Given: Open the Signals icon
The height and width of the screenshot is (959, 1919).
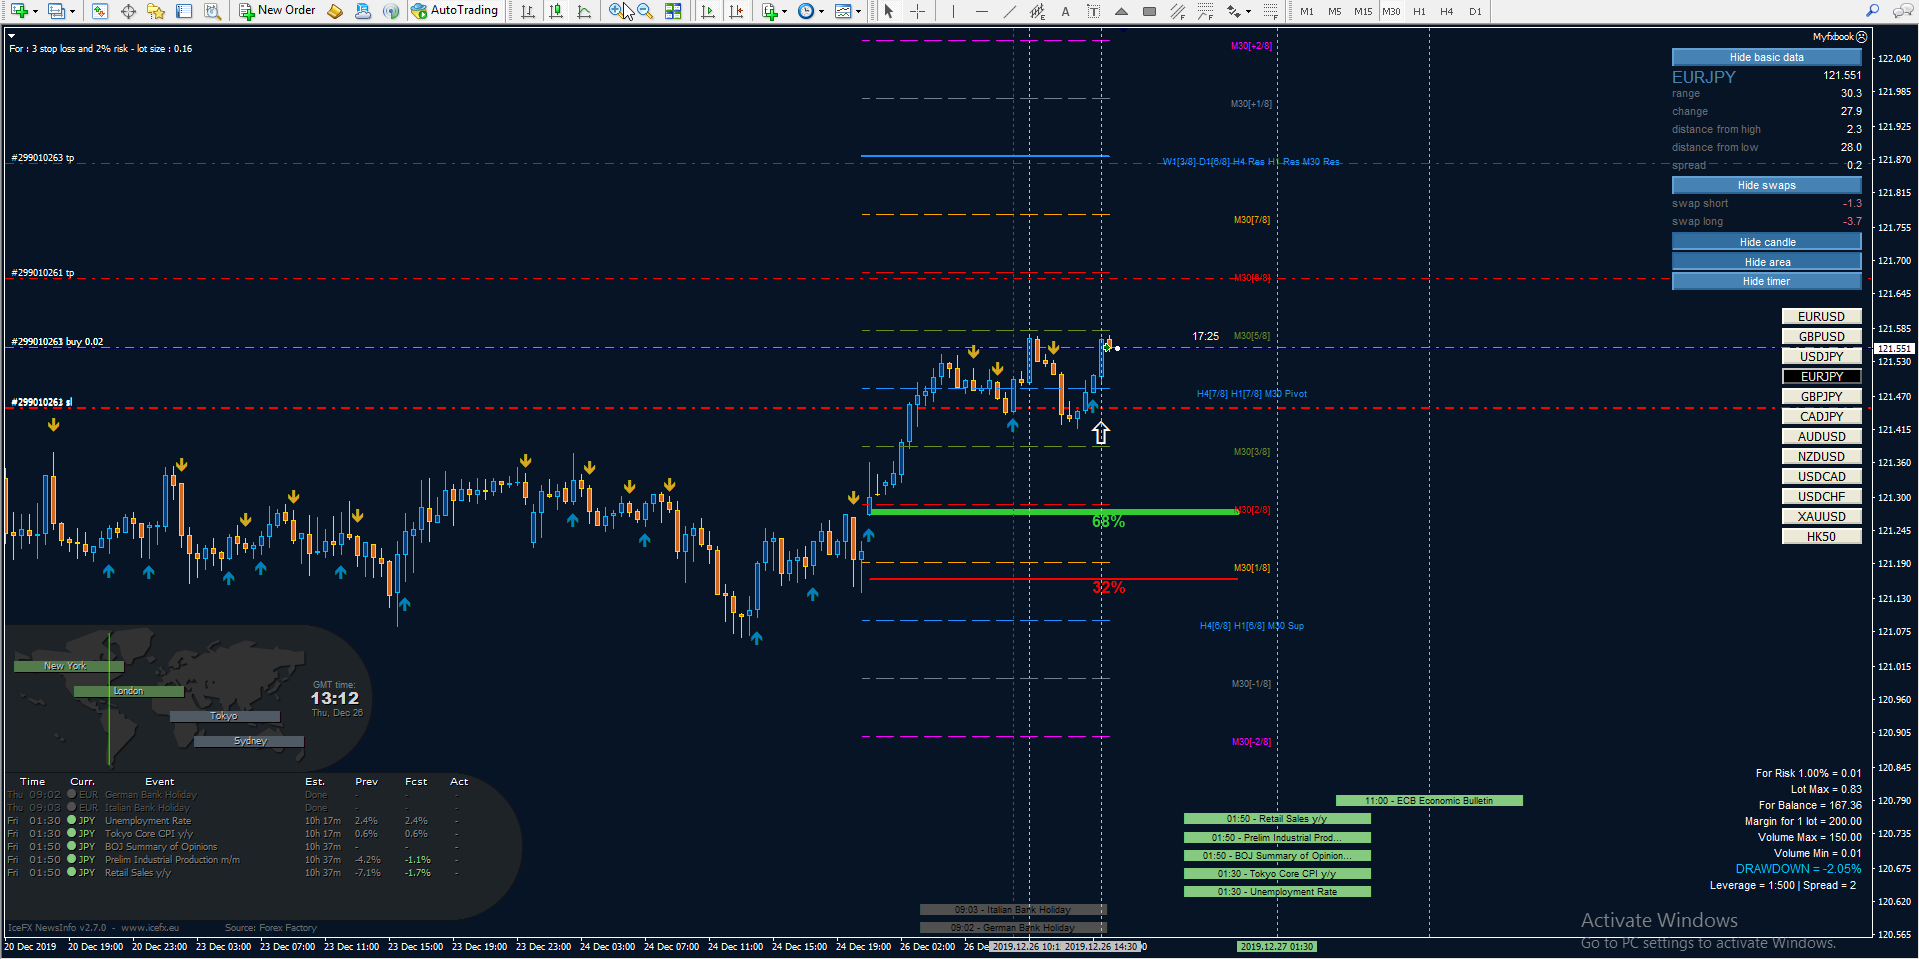Looking at the screenshot, I should [x=391, y=11].
